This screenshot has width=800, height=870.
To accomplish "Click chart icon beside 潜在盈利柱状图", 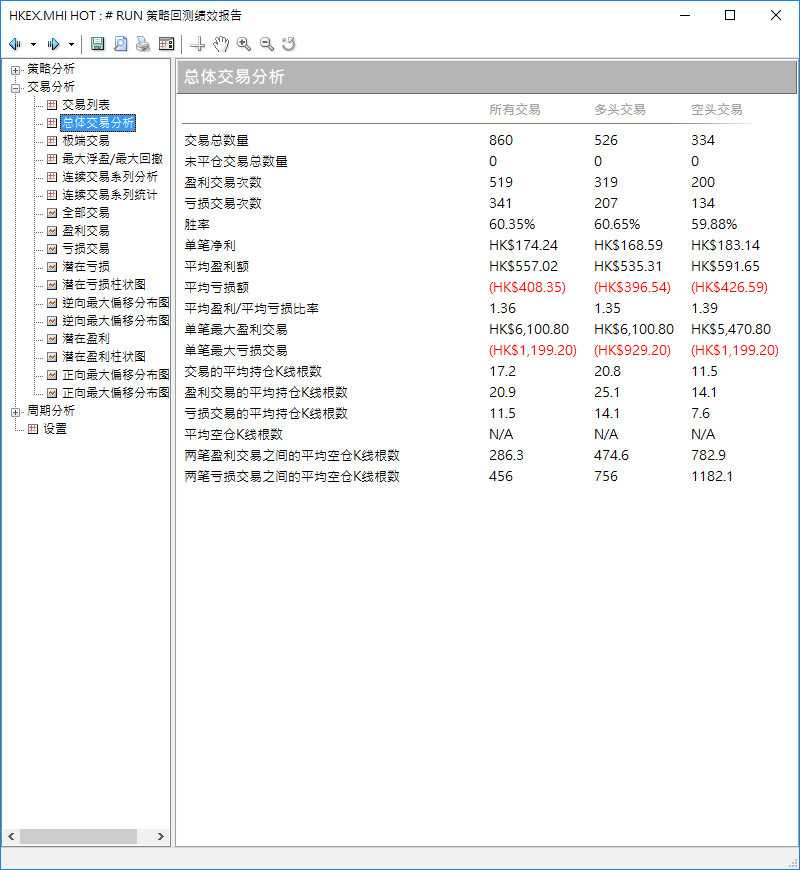I will click(x=52, y=357).
